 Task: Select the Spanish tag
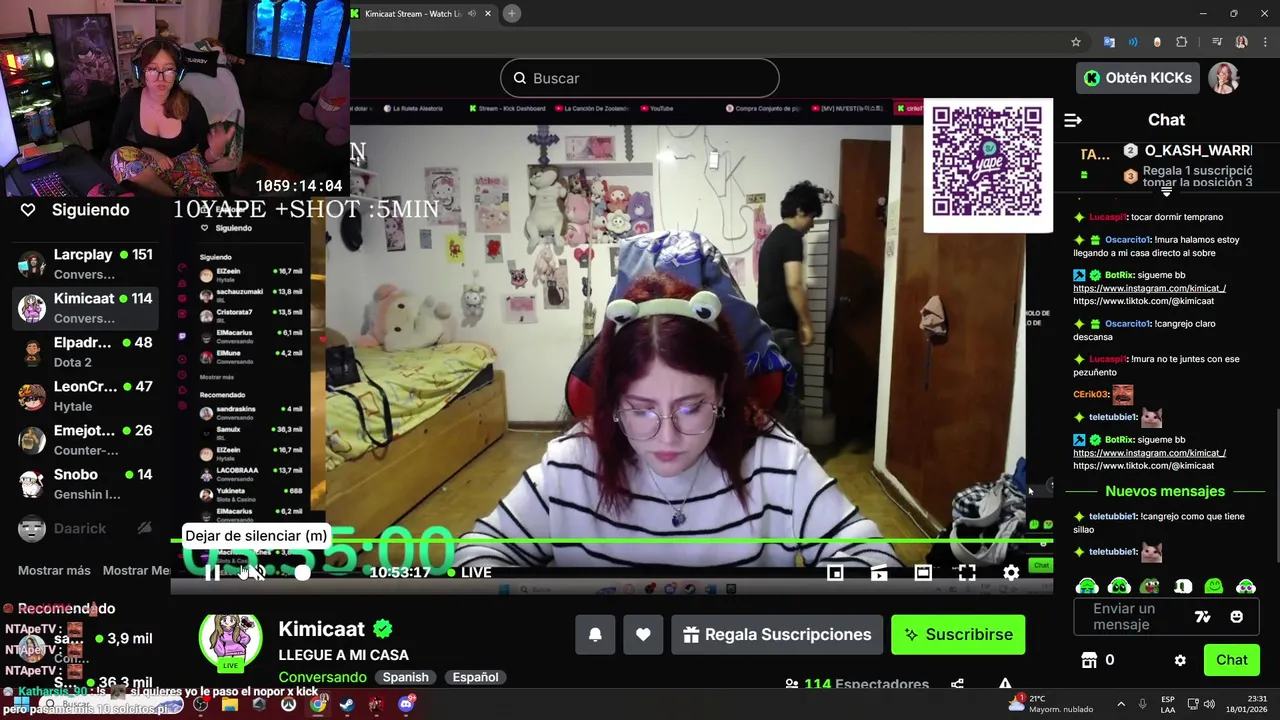[x=405, y=677]
